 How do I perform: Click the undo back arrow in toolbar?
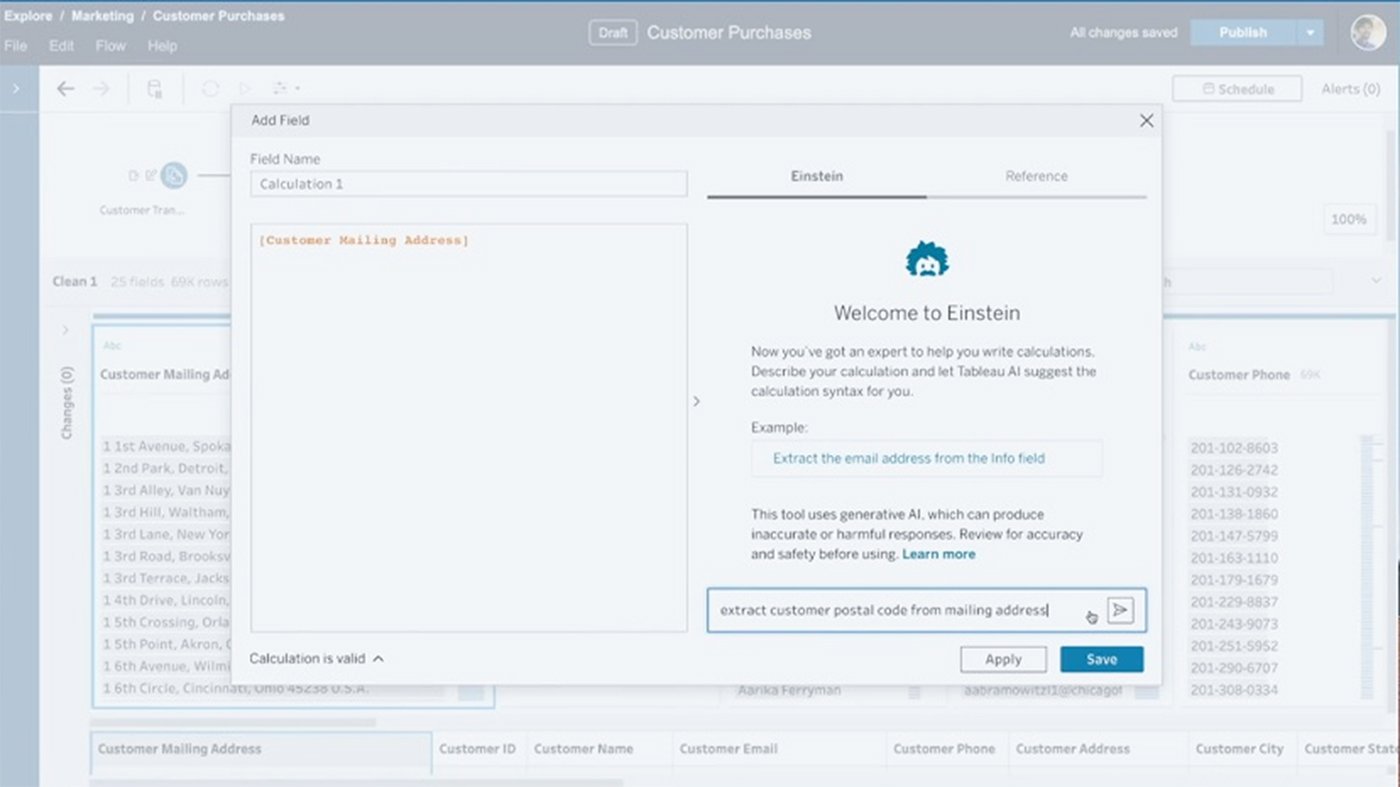pyautogui.click(x=66, y=89)
